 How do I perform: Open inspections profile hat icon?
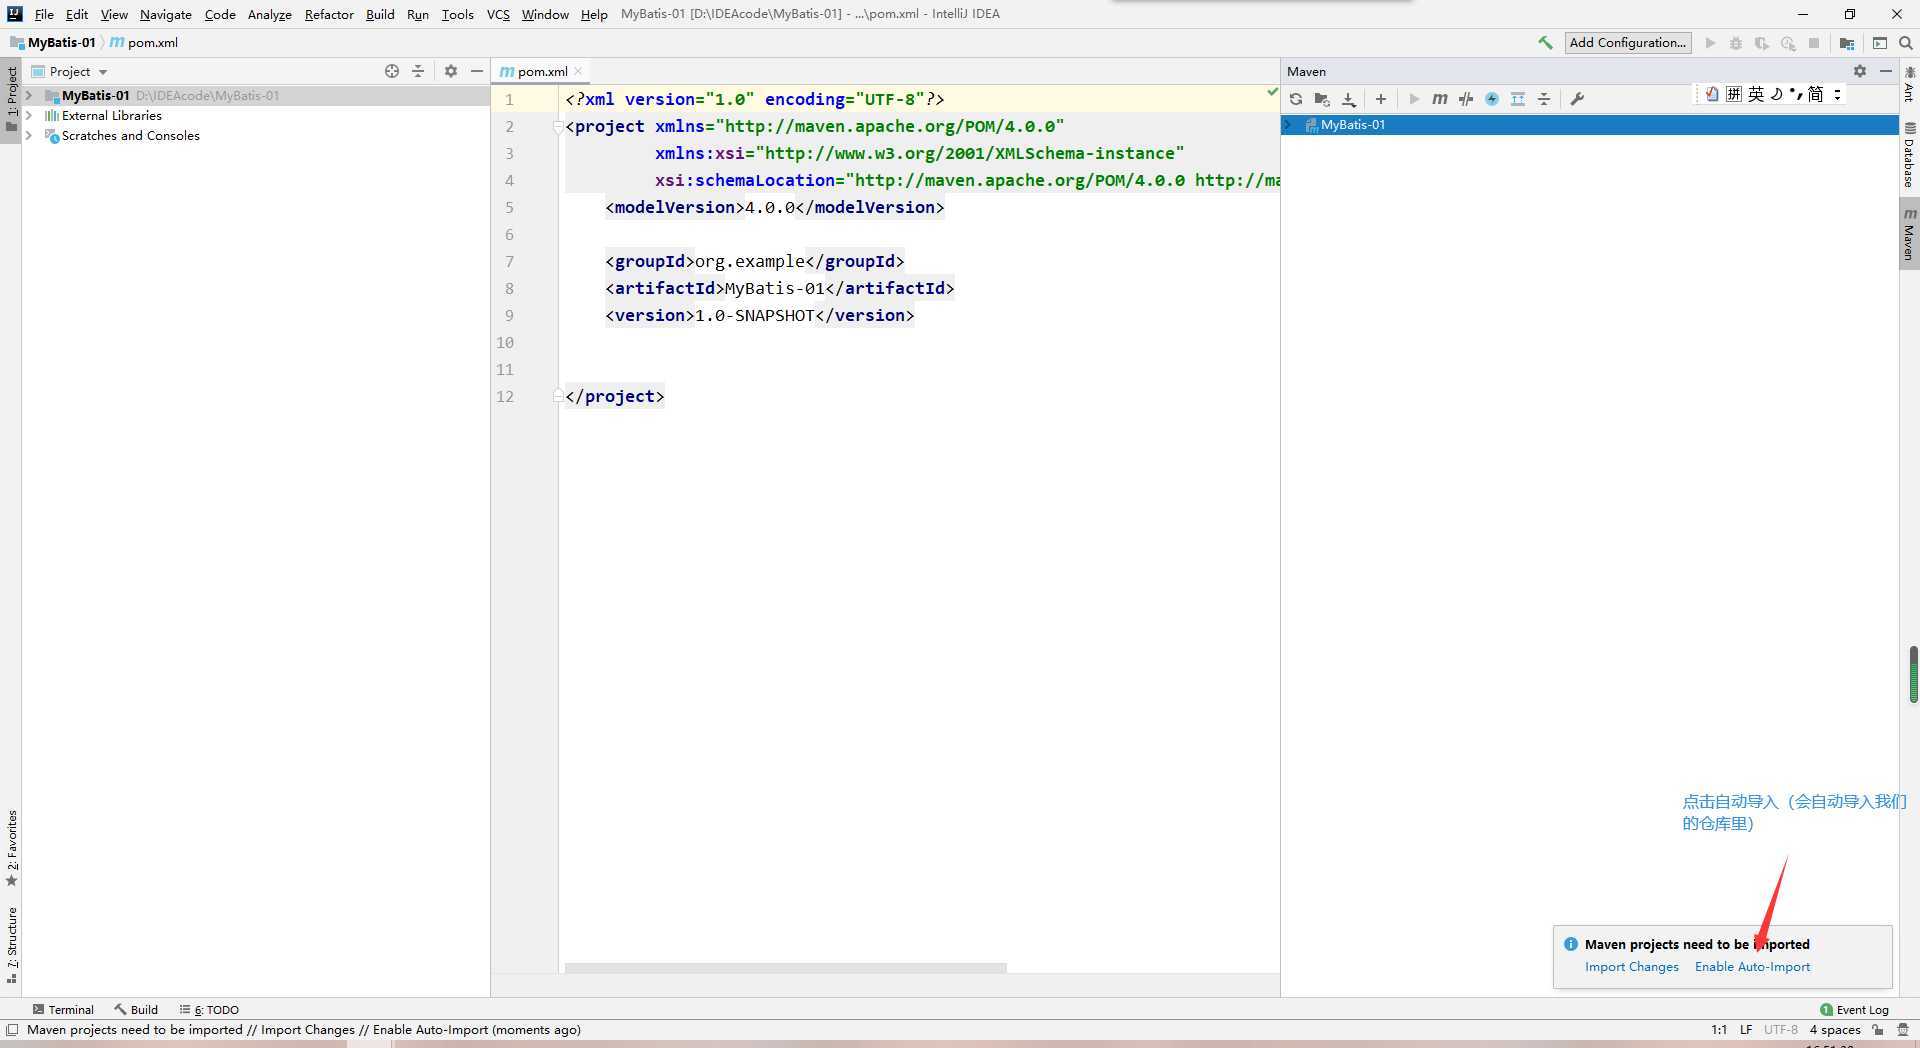point(1903,1030)
